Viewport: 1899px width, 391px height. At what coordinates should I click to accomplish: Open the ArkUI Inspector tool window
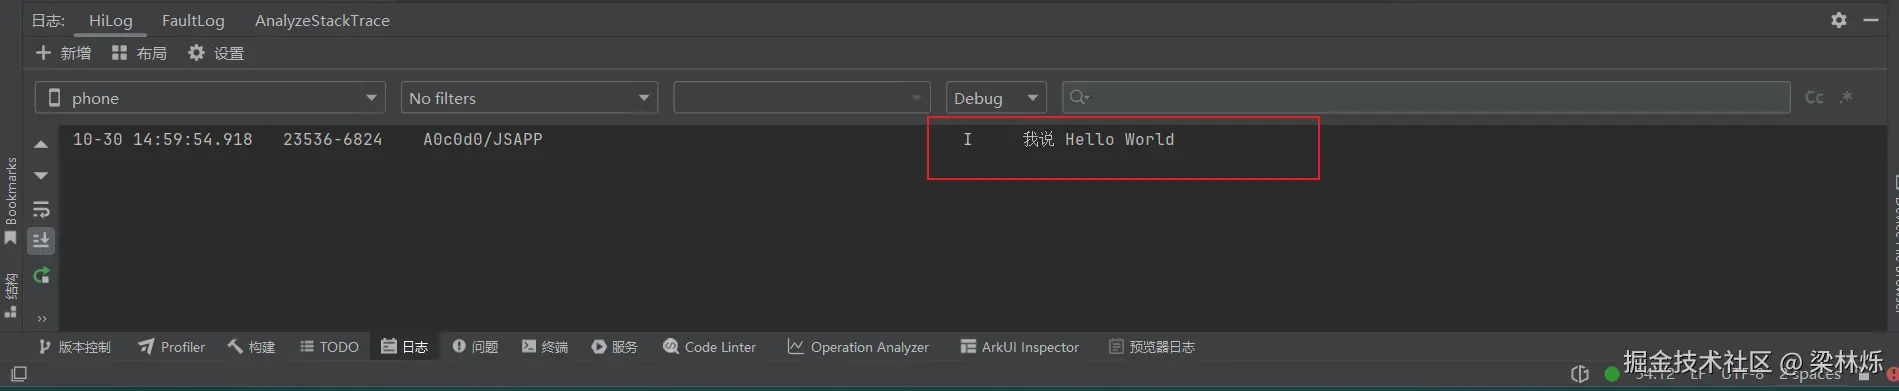pos(1020,347)
